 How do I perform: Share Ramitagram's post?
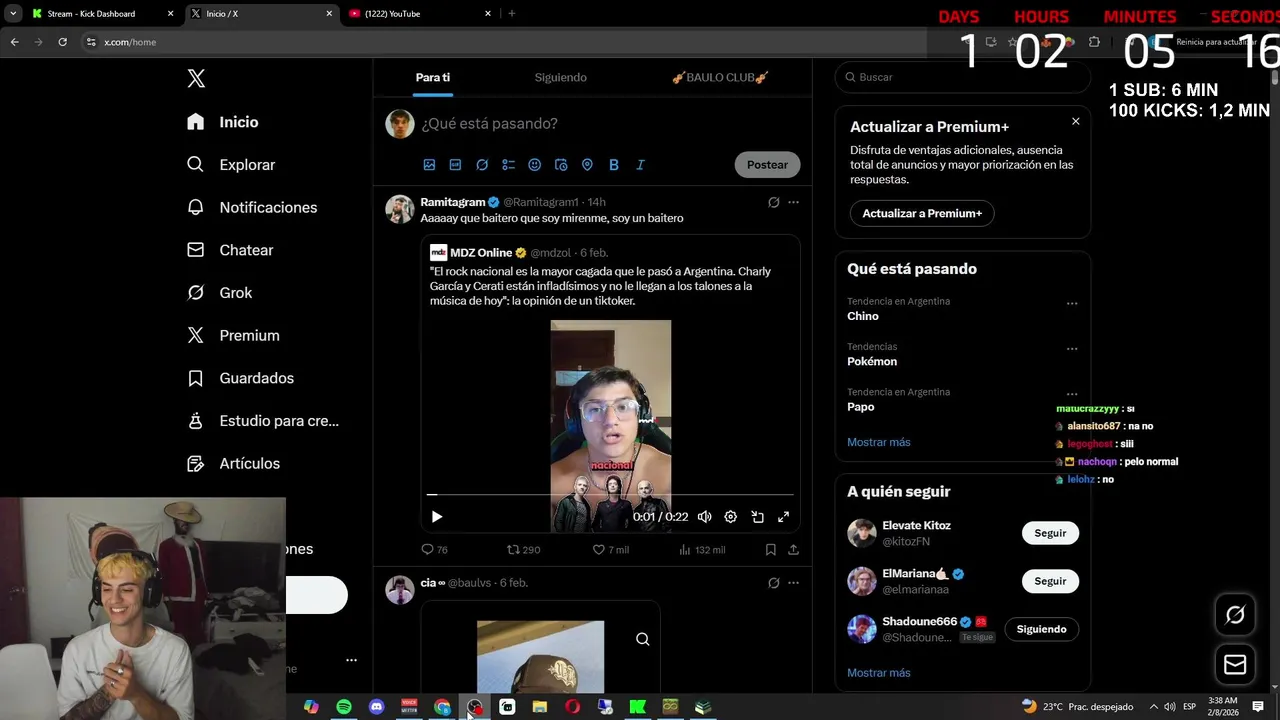[x=793, y=550]
